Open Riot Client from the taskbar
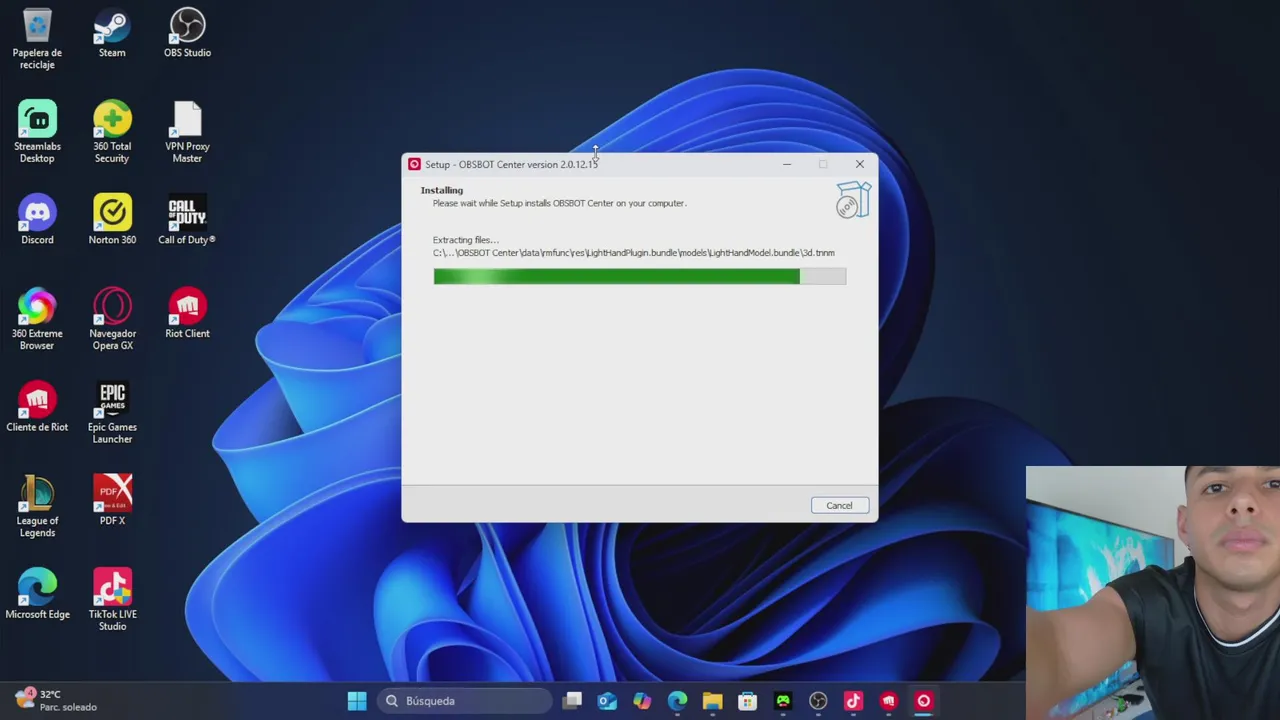Image resolution: width=1280 pixels, height=720 pixels. pyautogui.click(x=888, y=701)
